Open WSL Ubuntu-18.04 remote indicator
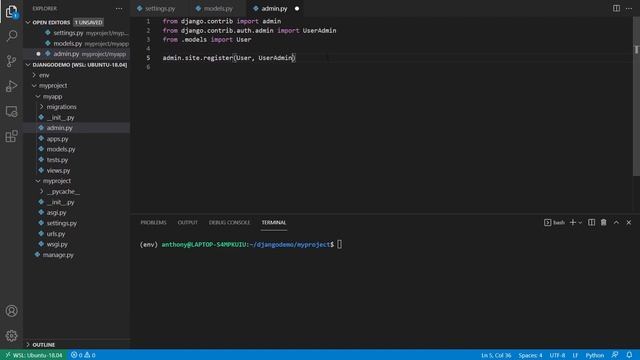Viewport: 640px width, 360px height. [x=34, y=355]
